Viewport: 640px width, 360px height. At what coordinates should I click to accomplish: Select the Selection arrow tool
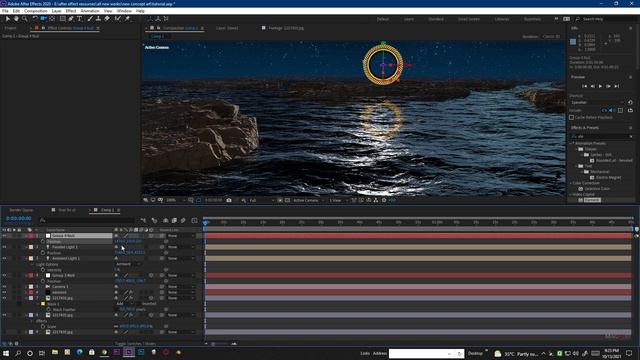[x=7, y=19]
